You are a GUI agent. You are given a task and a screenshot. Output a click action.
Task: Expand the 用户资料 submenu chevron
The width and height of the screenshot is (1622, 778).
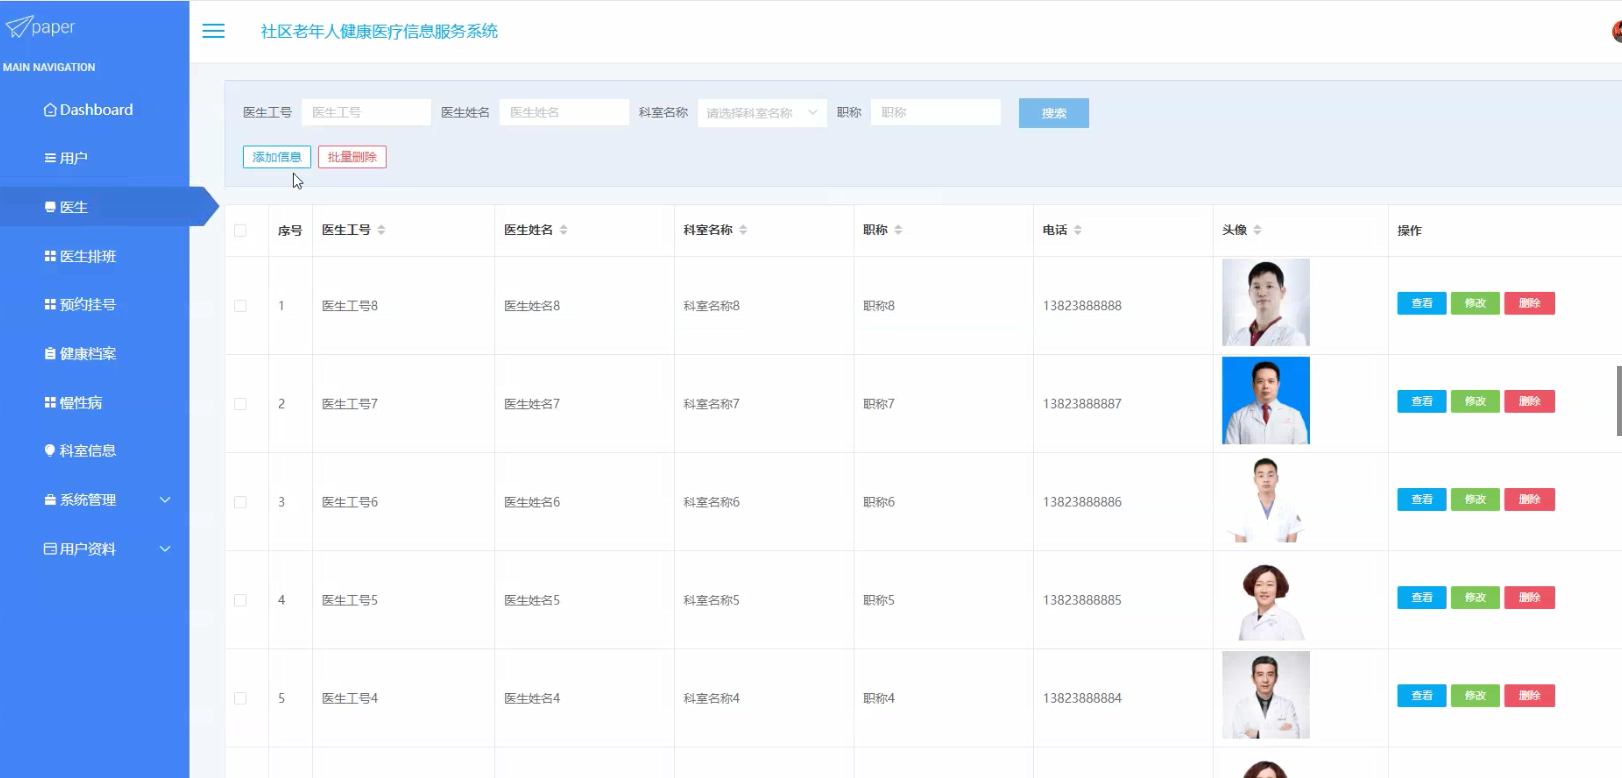[x=165, y=548]
